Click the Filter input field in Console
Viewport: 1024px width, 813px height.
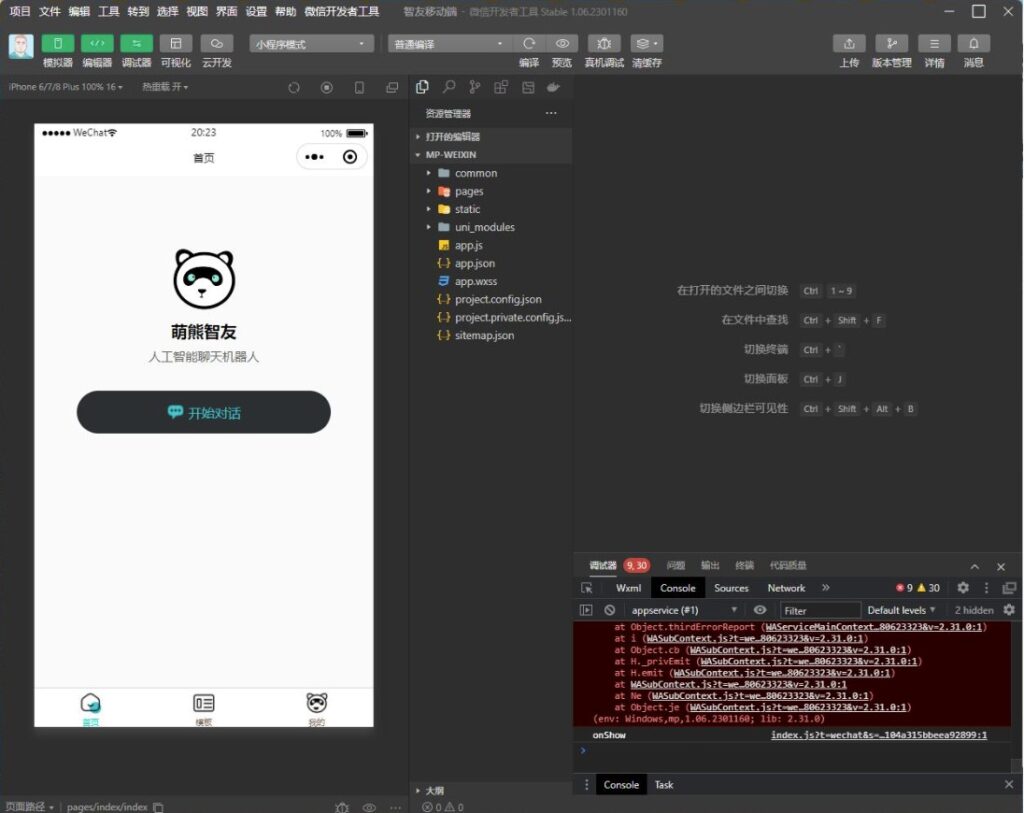819,609
